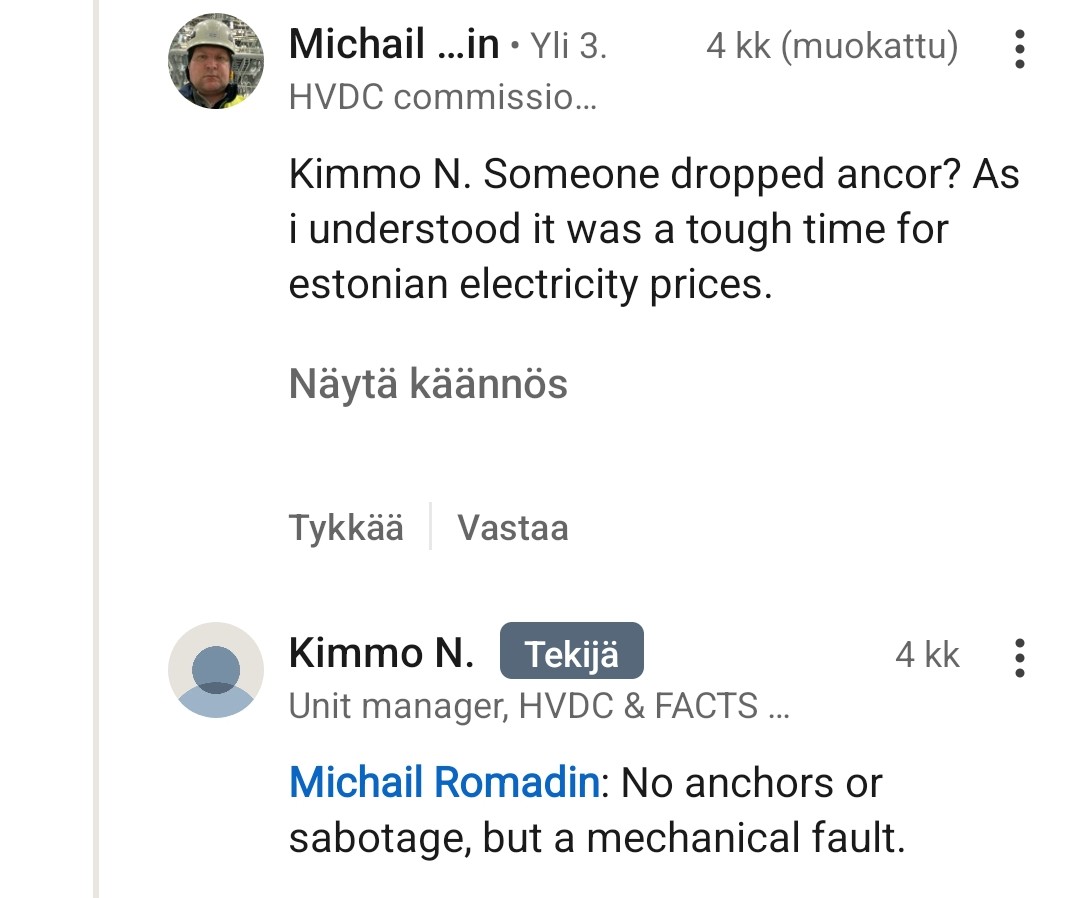The width and height of the screenshot is (1080, 898).
Task: Click the Yli 3. connection degree label
Action: pos(568,46)
